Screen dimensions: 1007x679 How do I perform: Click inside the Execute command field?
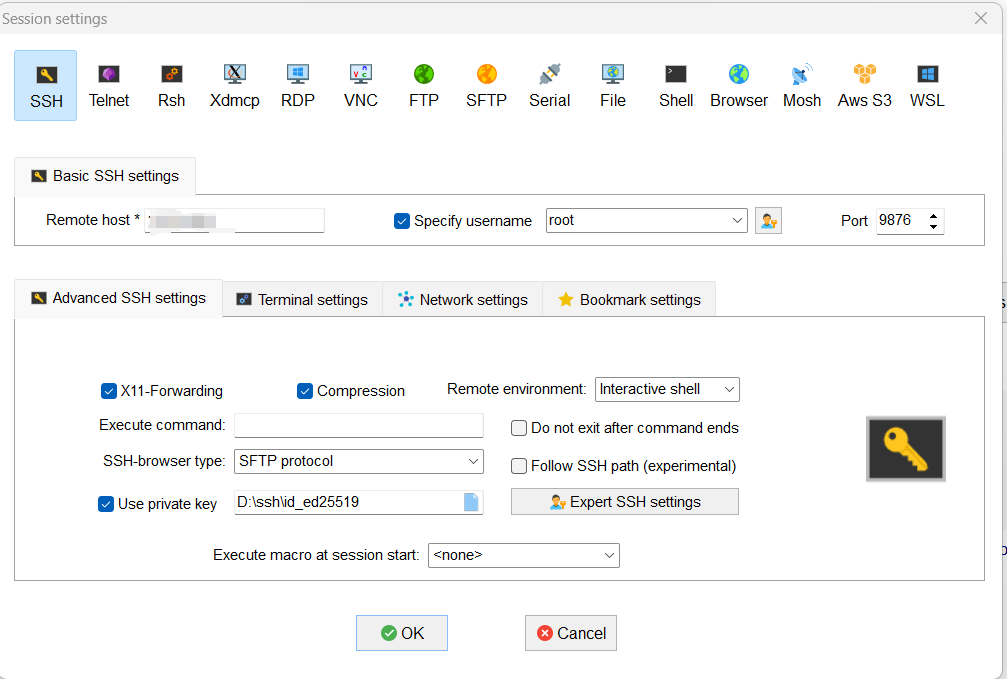(x=358, y=425)
